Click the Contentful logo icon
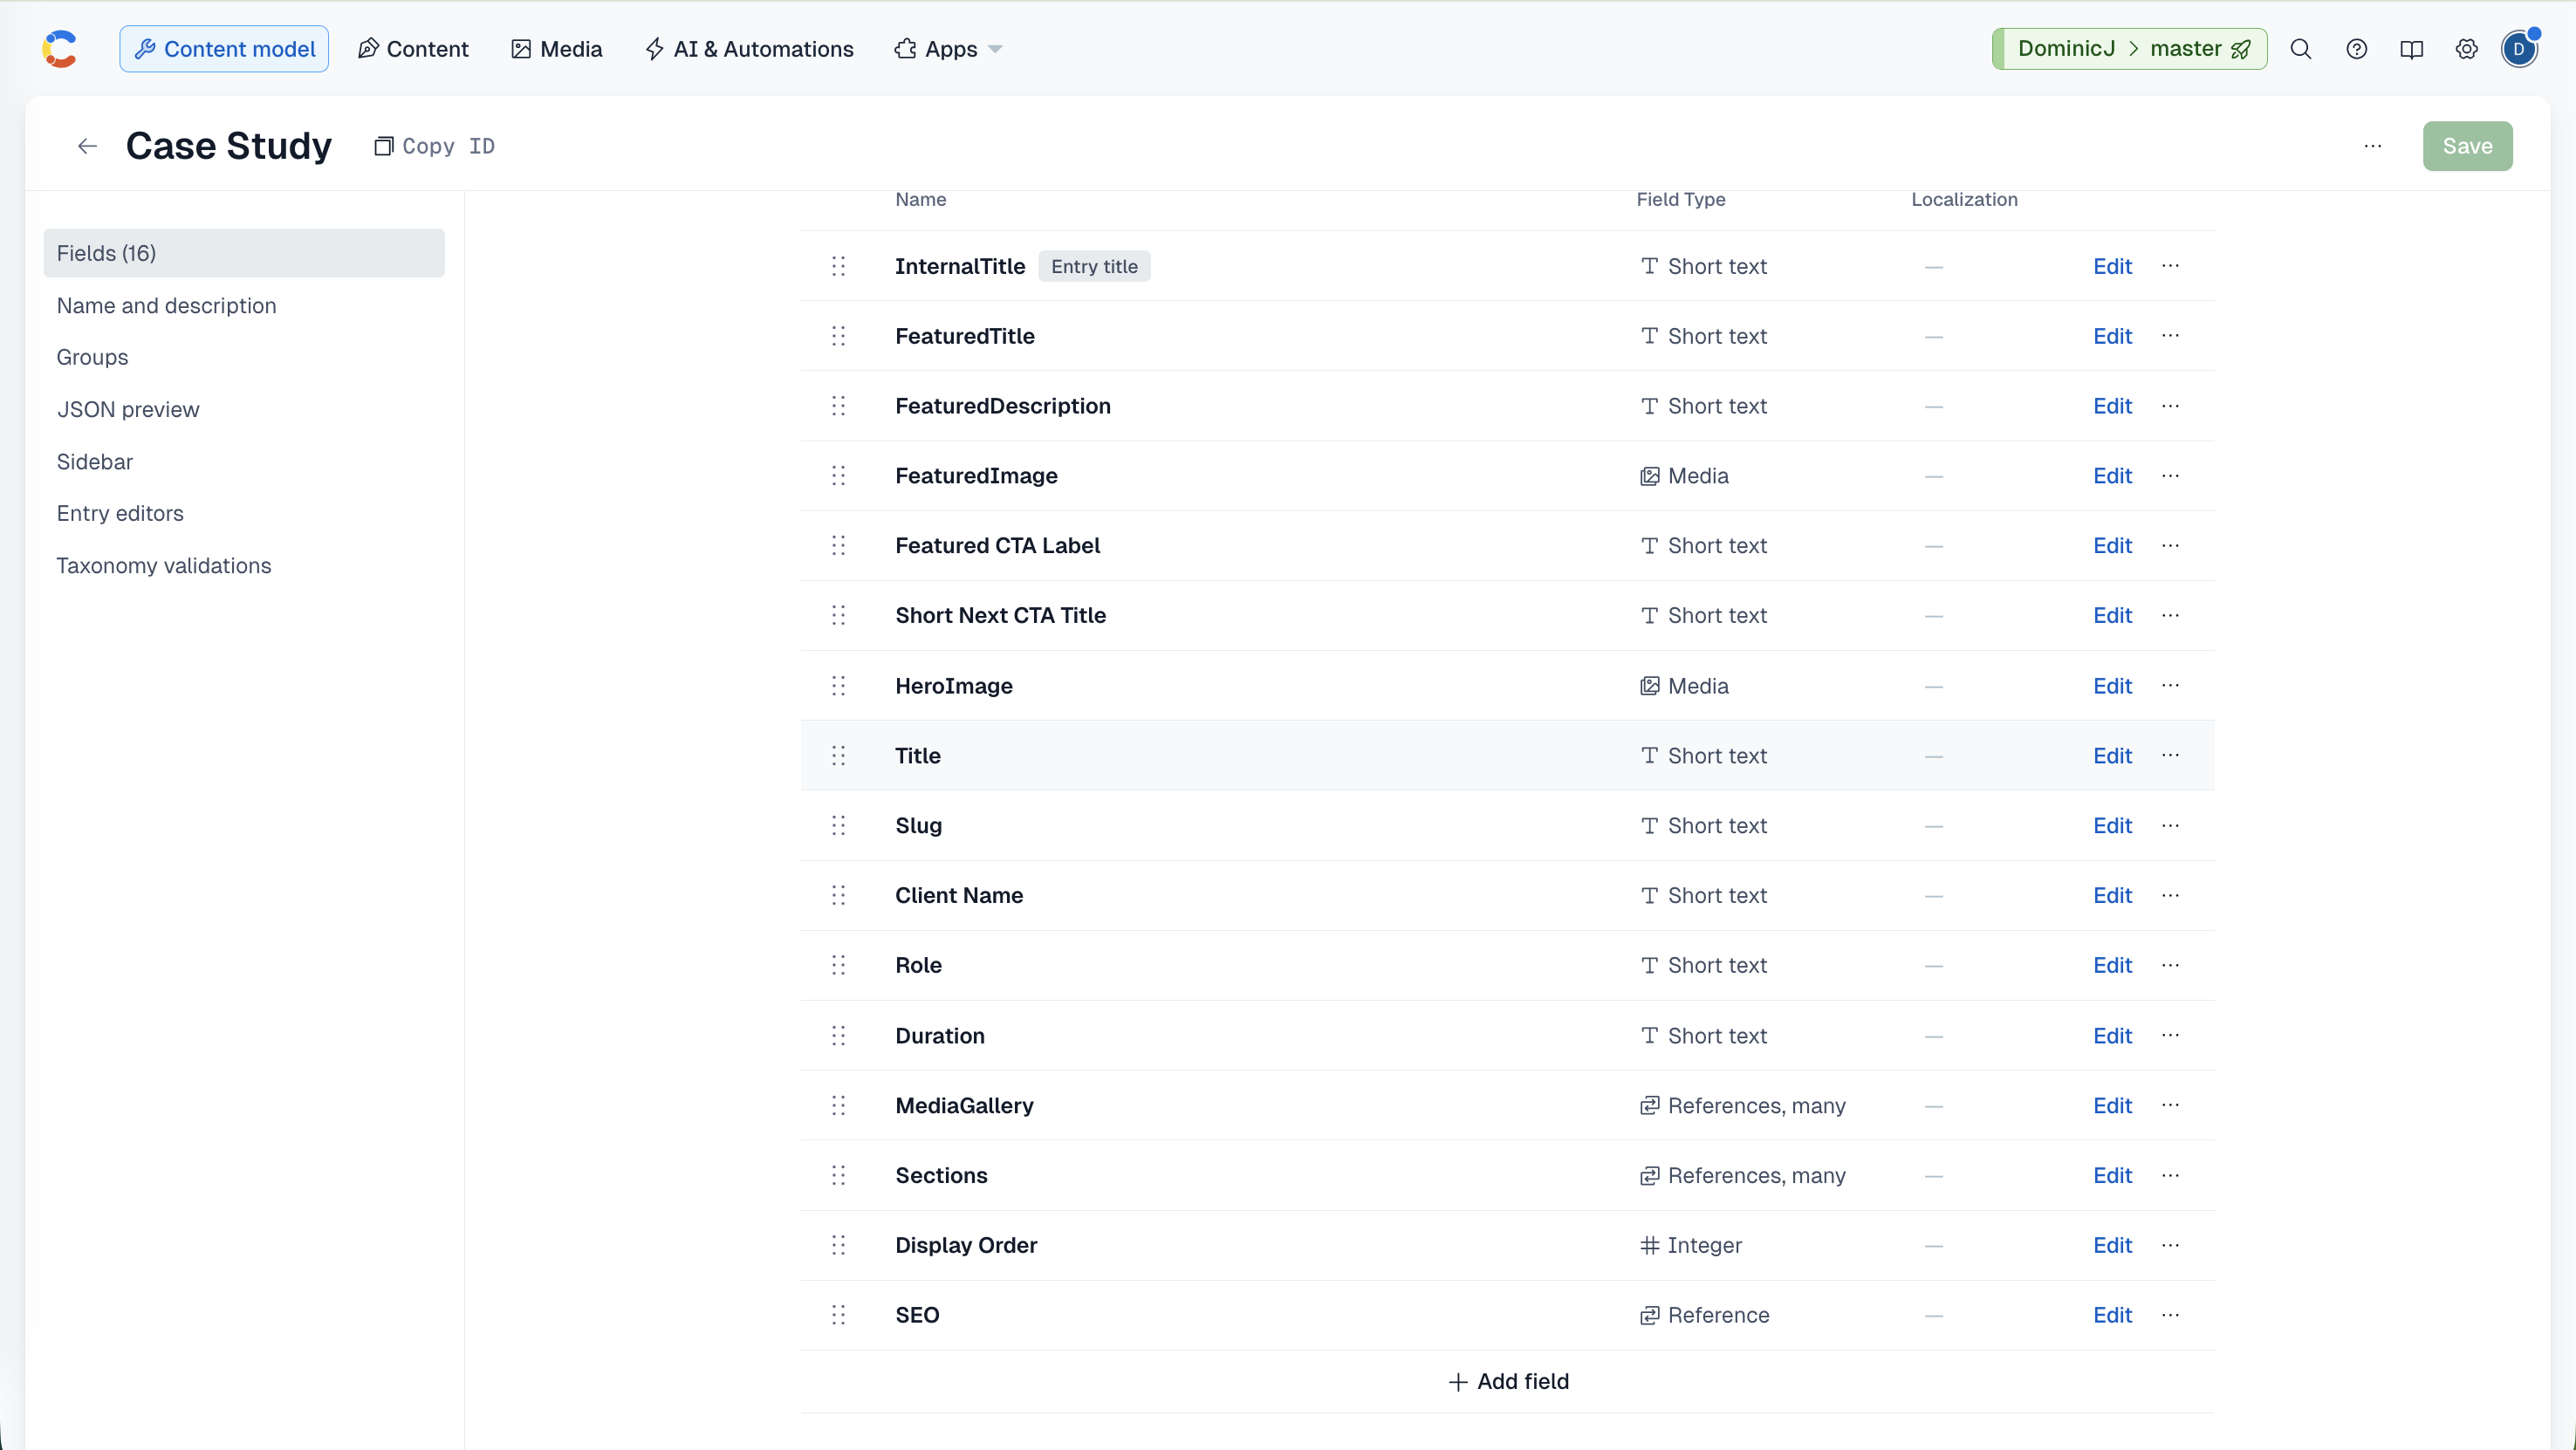 click(x=60, y=49)
